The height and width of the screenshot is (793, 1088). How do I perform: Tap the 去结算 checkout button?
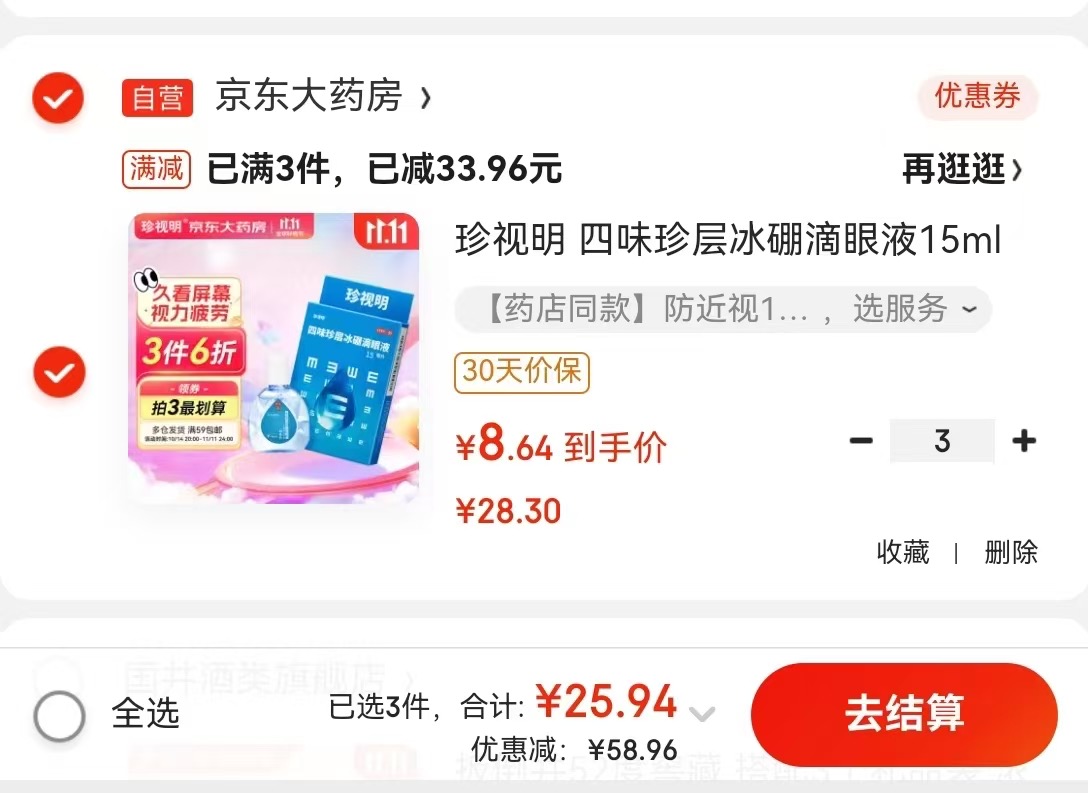click(x=904, y=715)
